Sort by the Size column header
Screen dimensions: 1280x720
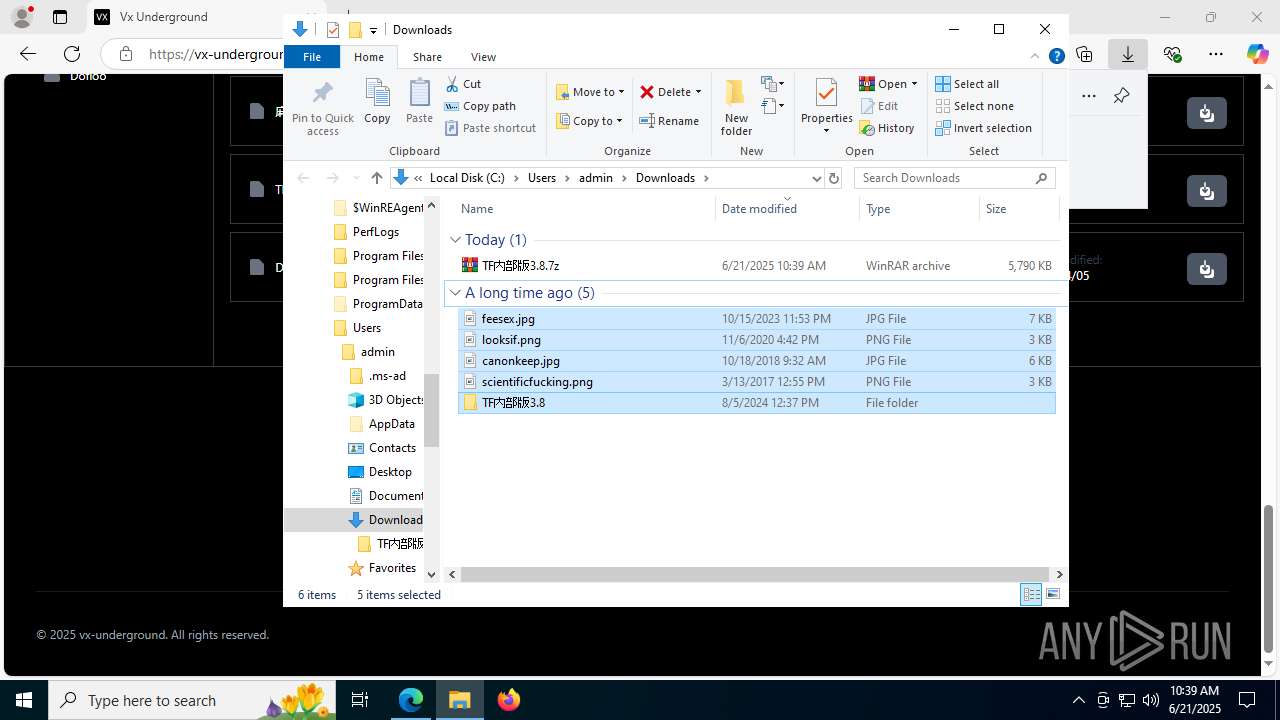click(1018, 208)
